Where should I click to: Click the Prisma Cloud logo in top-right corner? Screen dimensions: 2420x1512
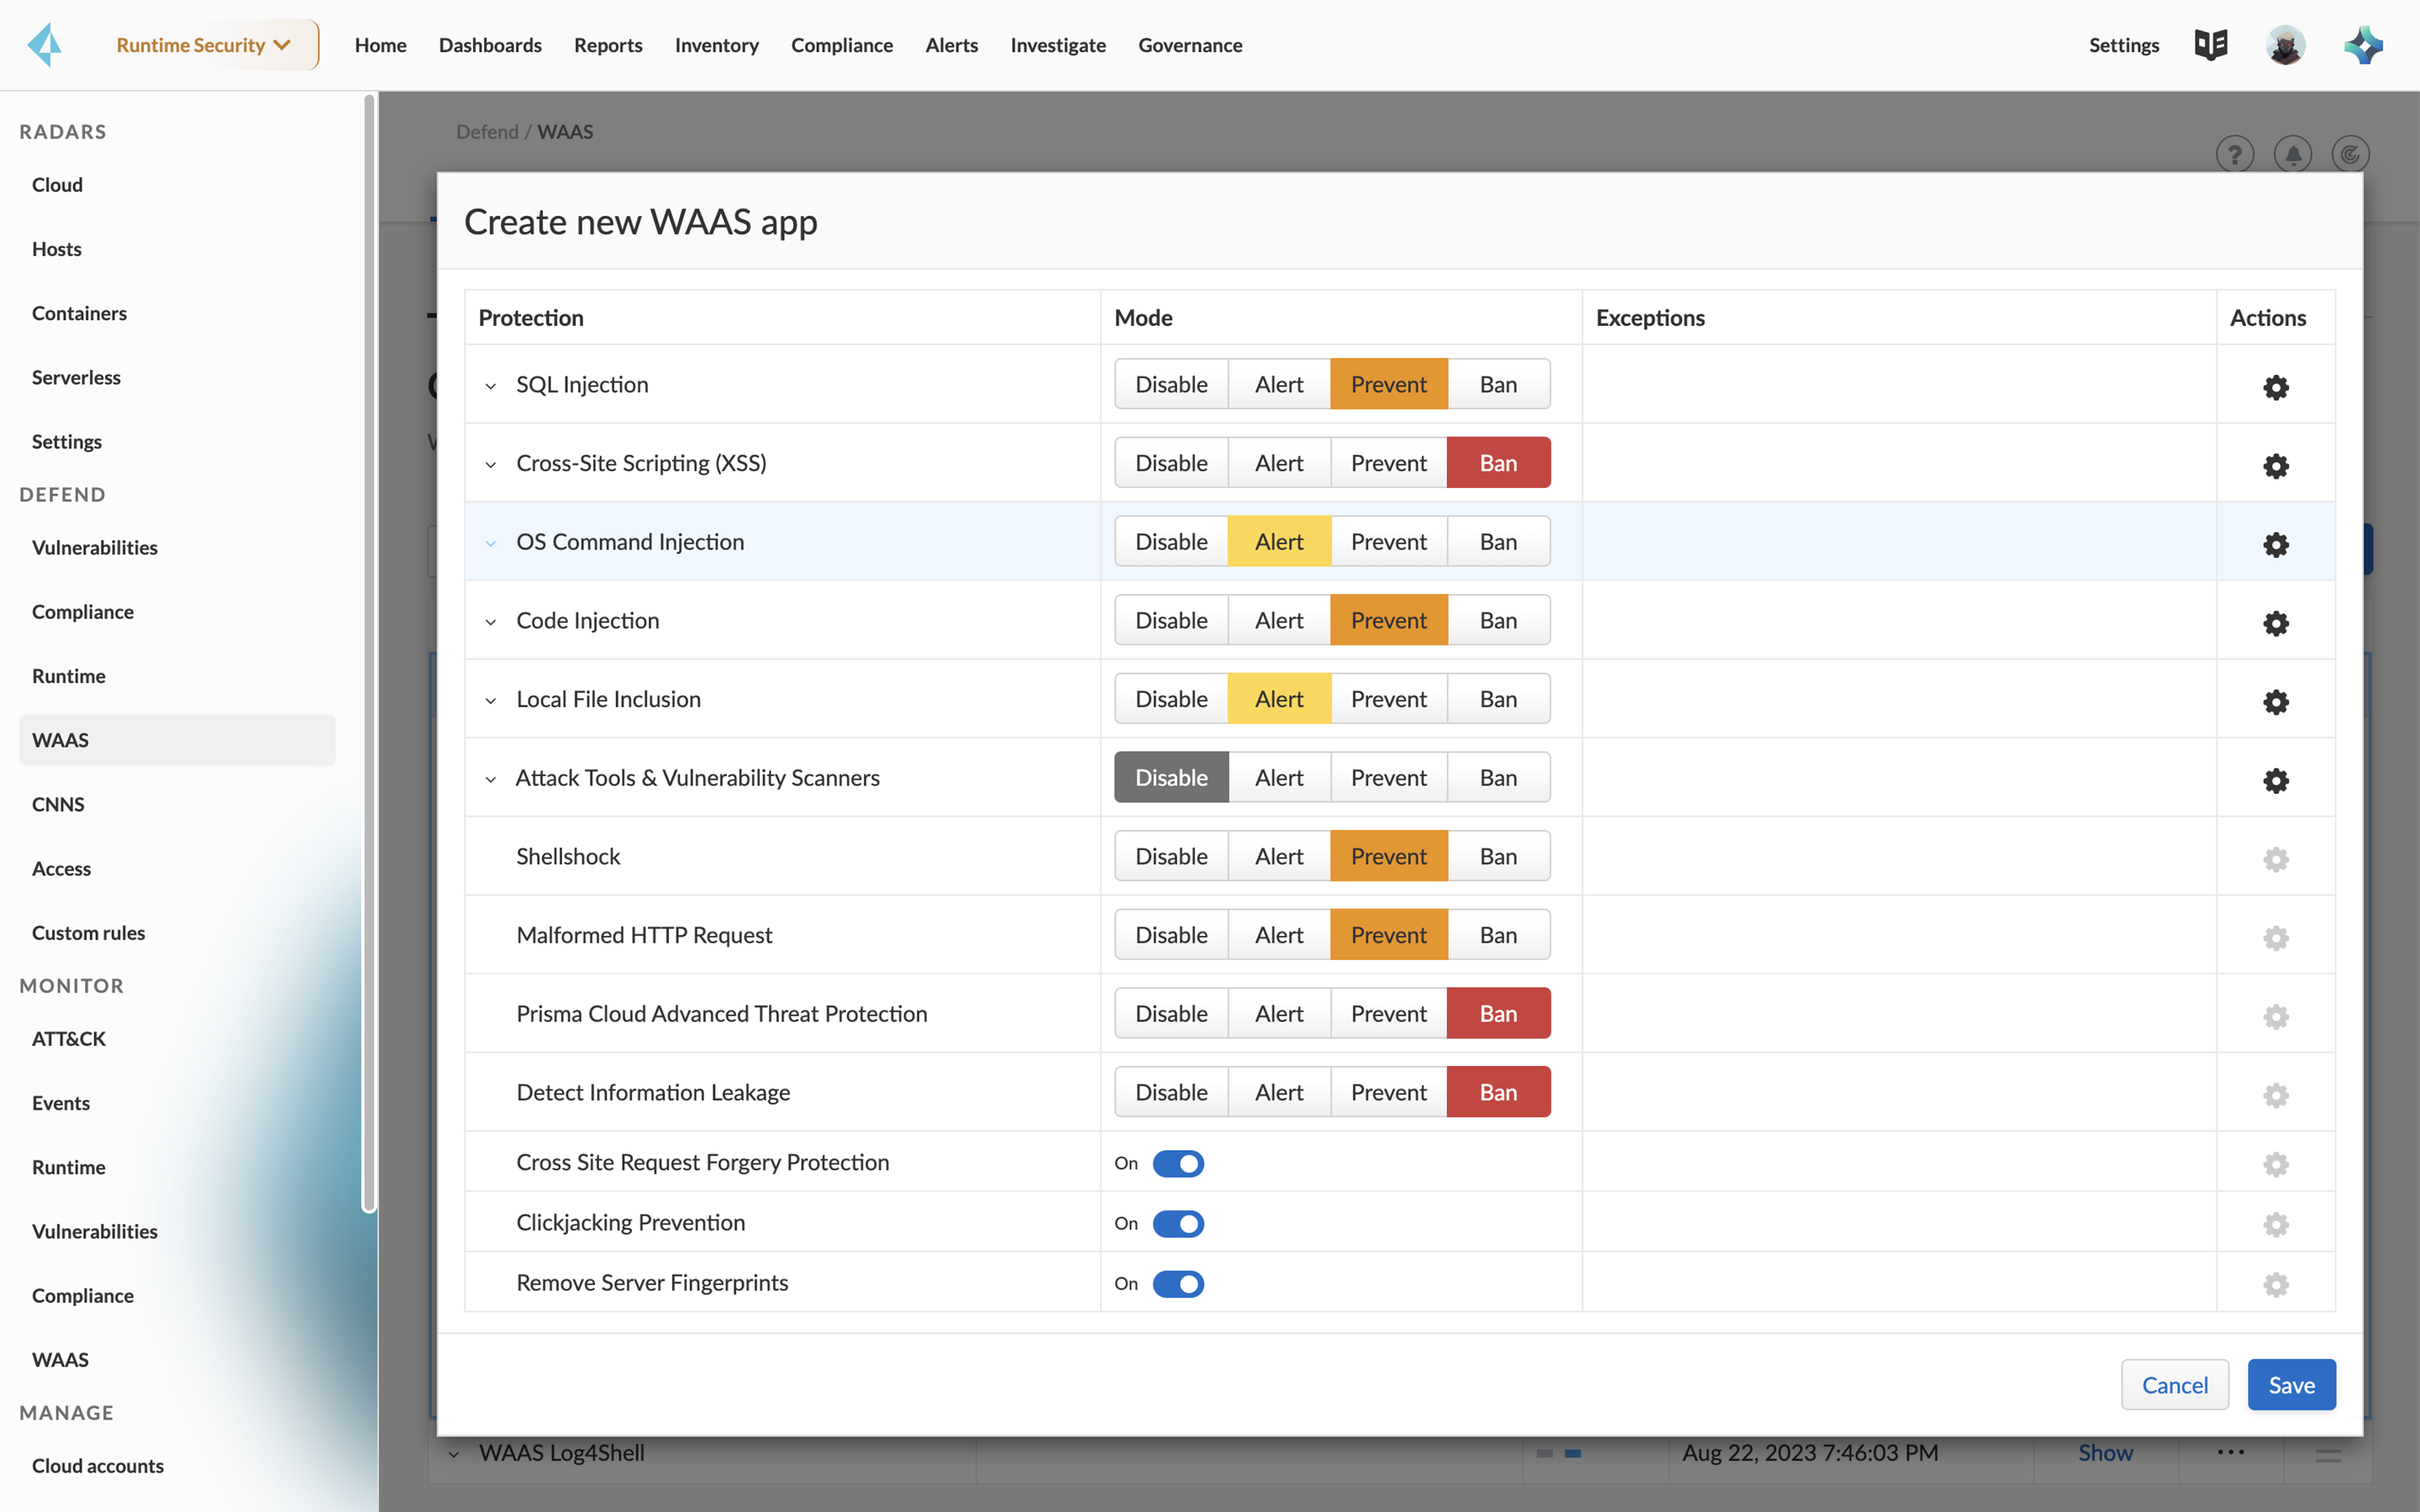click(2364, 44)
